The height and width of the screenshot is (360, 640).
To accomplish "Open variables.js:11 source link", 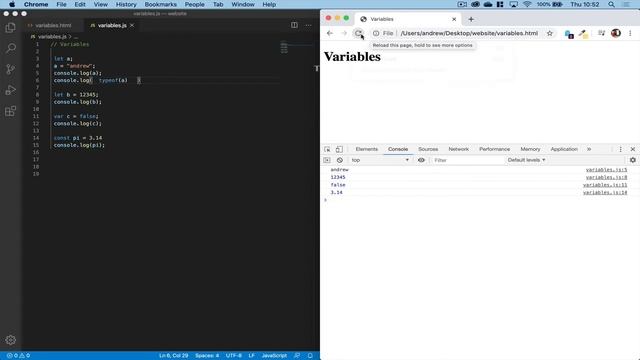I will click(x=605, y=185).
